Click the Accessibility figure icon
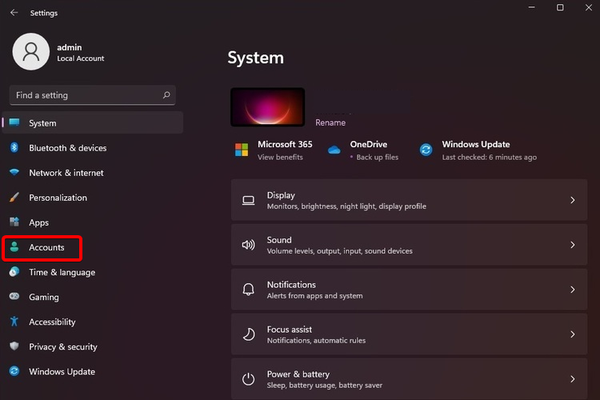Image resolution: width=600 pixels, height=400 pixels. [x=14, y=322]
